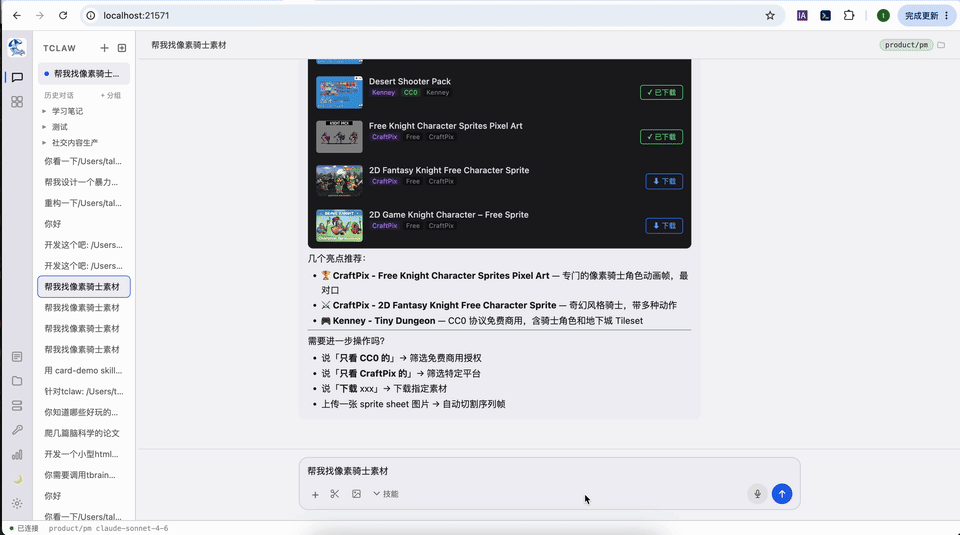Click the product/pm tag in header

[906, 45]
